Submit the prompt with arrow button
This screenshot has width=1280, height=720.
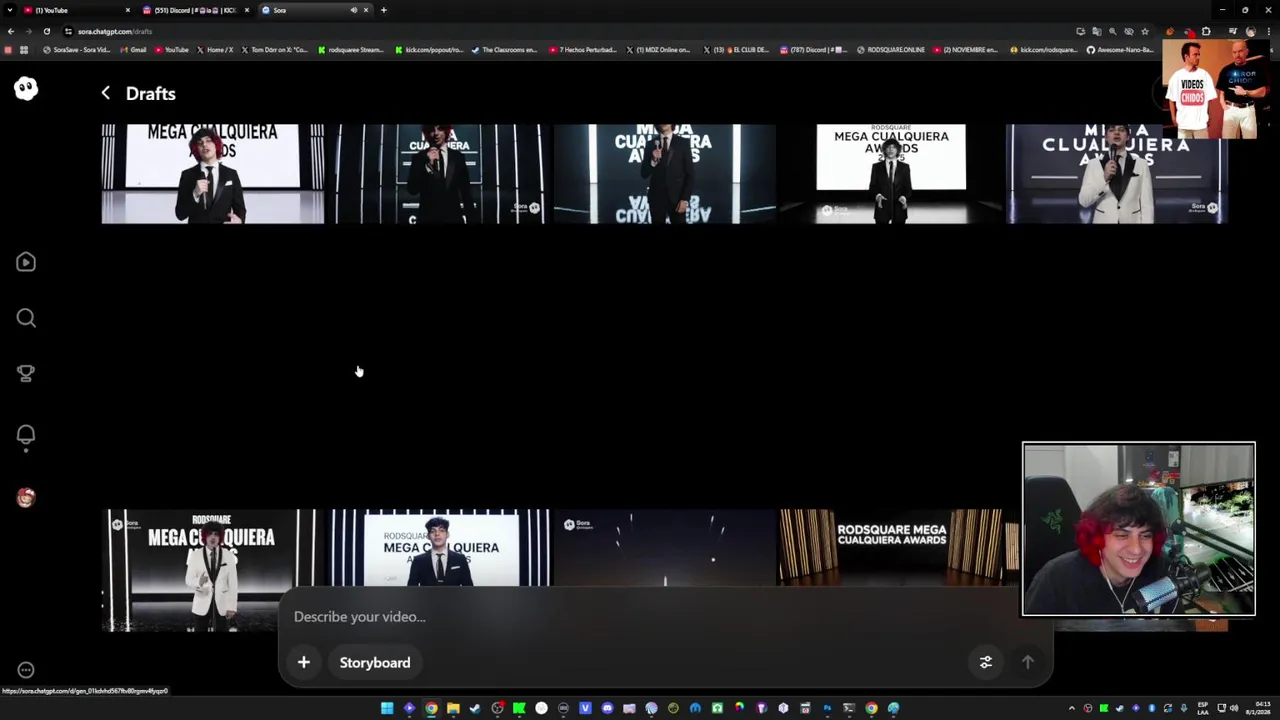point(1027,662)
